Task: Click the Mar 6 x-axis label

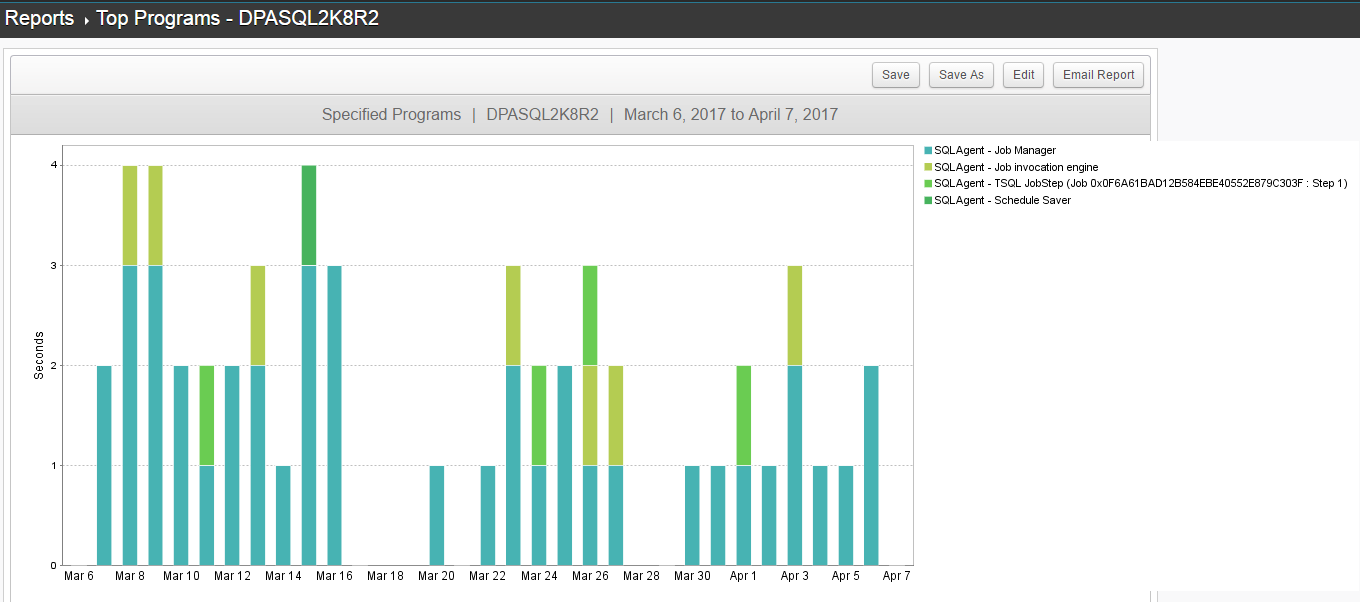Action: click(x=79, y=576)
